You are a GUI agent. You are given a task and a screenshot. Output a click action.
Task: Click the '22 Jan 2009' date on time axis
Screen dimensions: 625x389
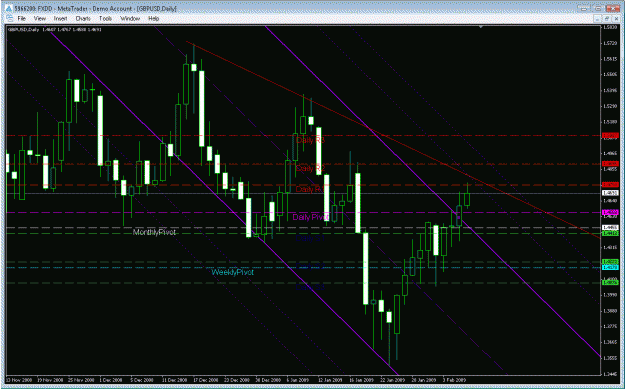(393, 379)
